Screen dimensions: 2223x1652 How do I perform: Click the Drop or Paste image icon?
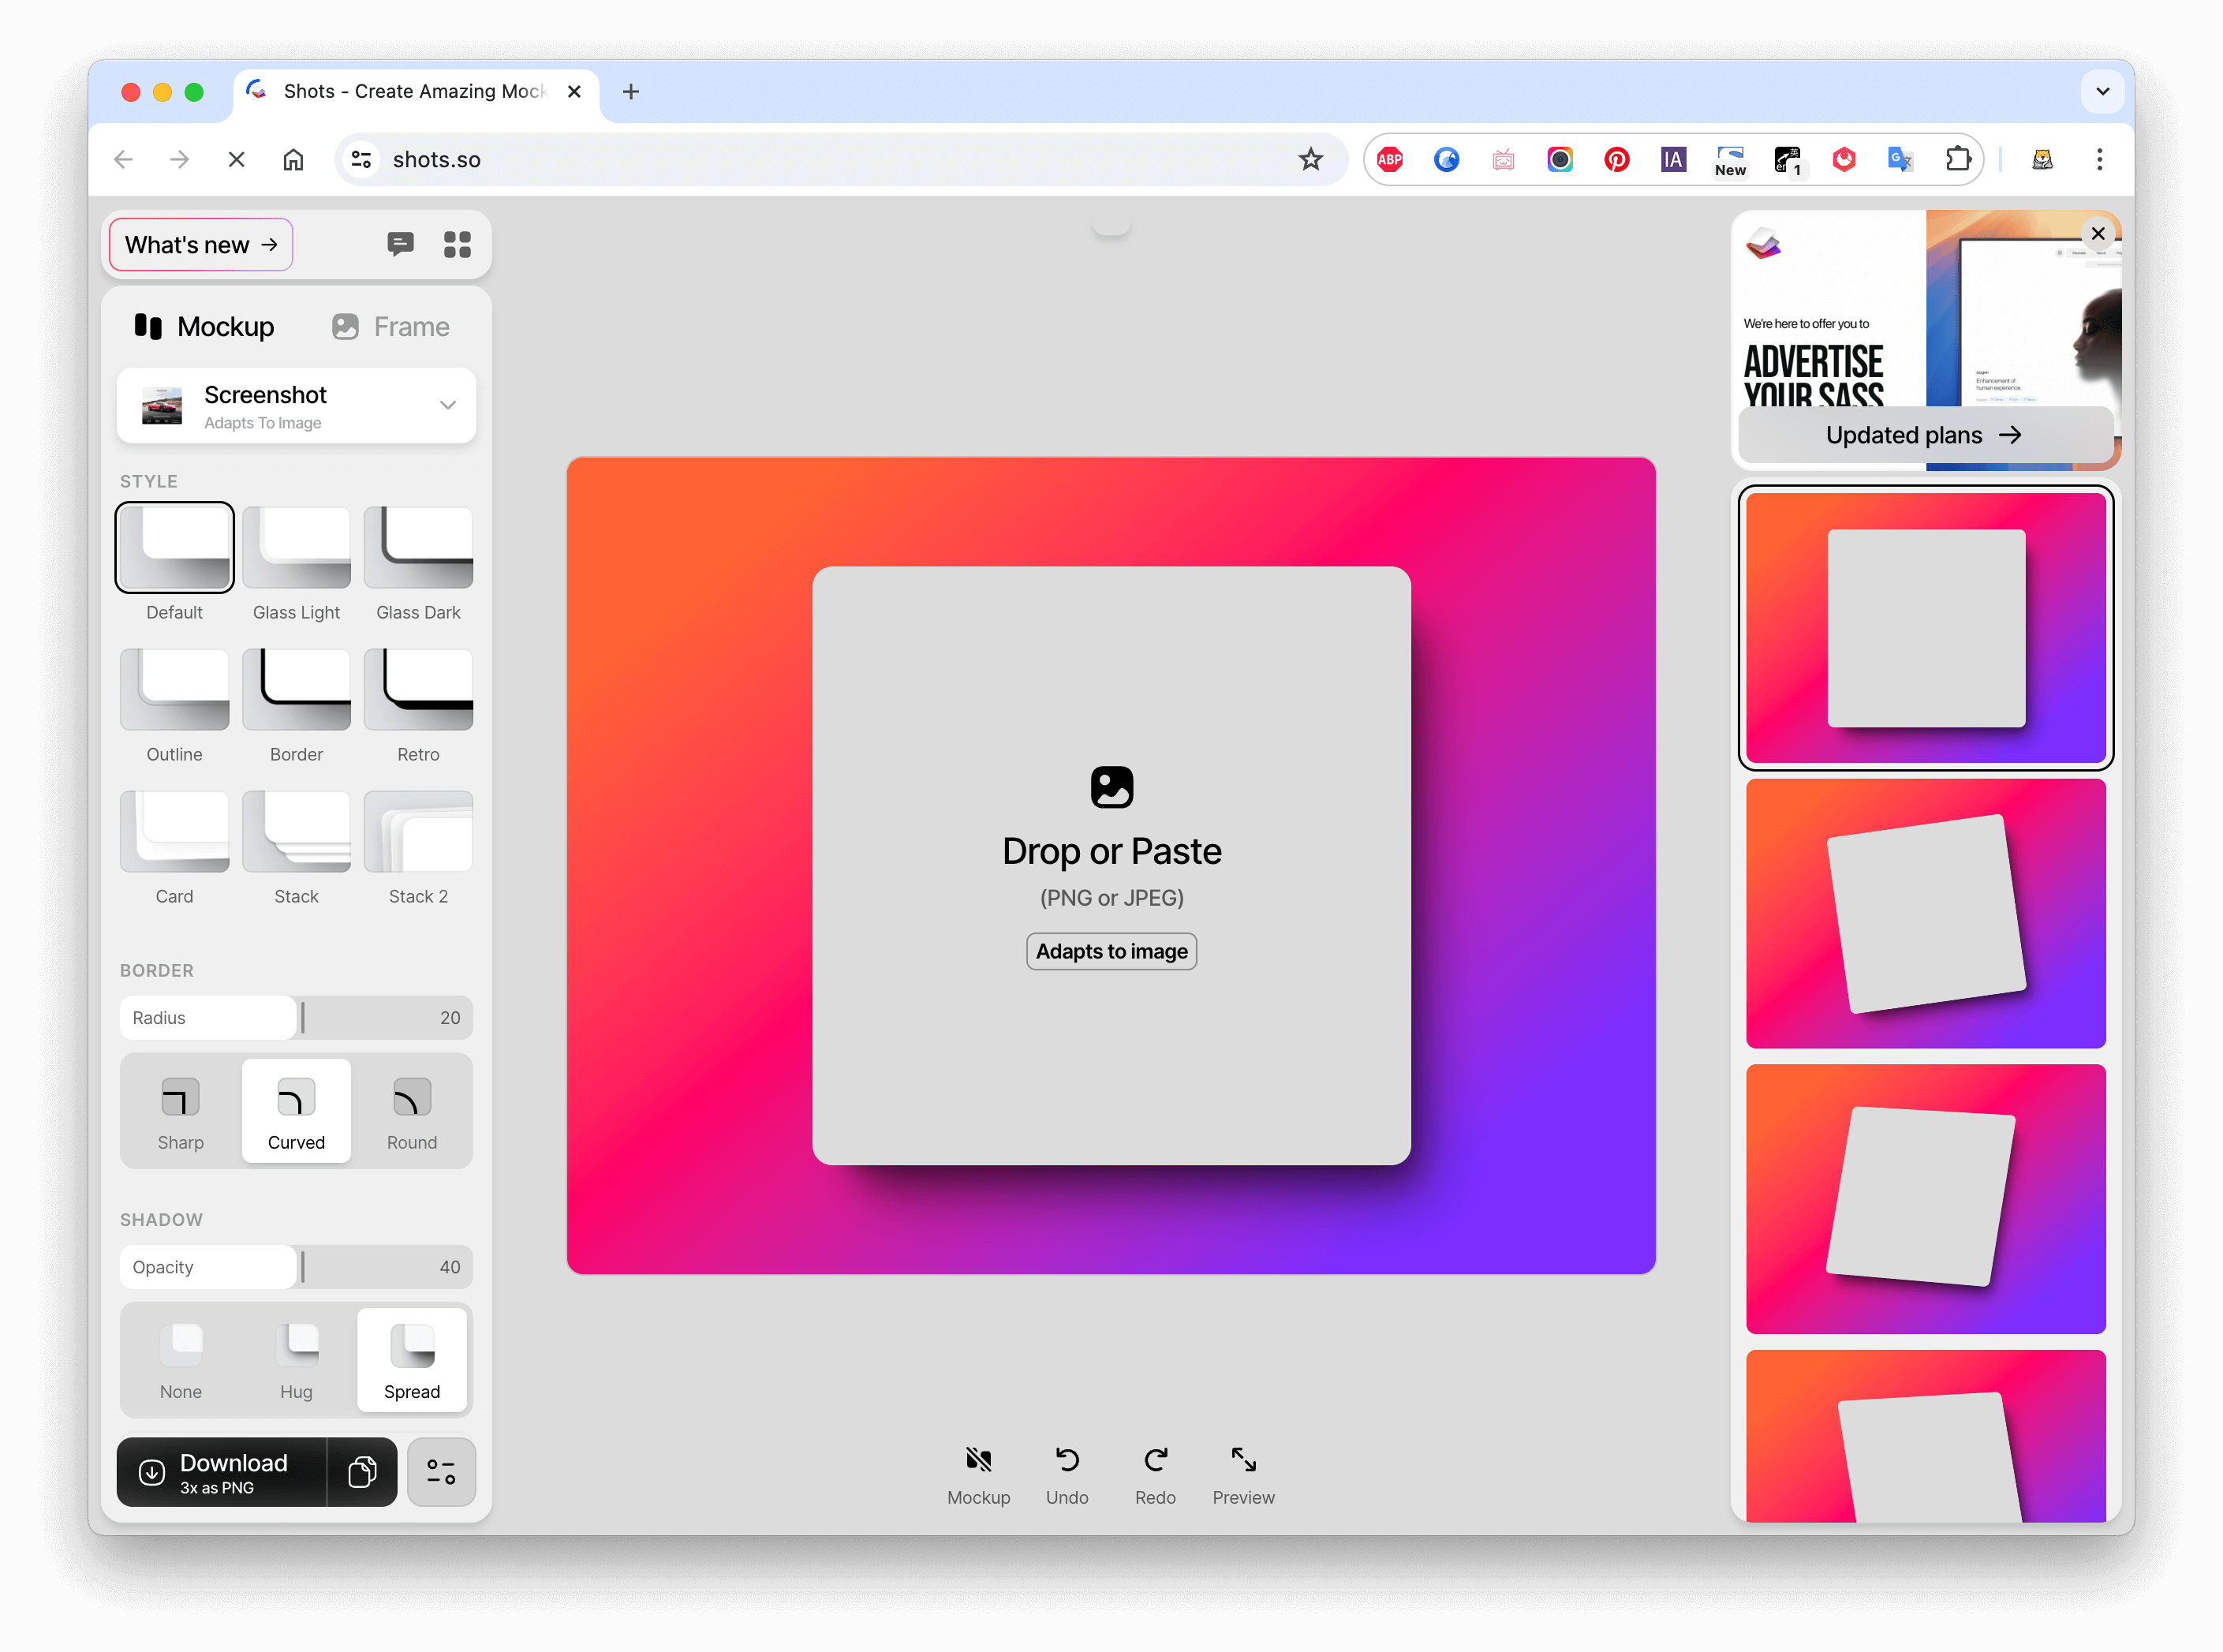[1112, 788]
